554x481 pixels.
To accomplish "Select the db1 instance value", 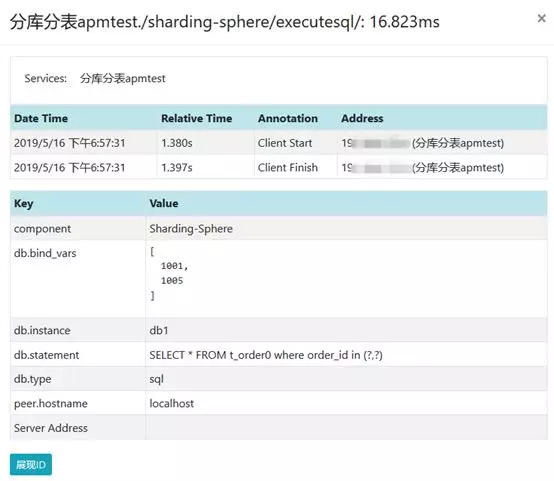I will tap(159, 330).
